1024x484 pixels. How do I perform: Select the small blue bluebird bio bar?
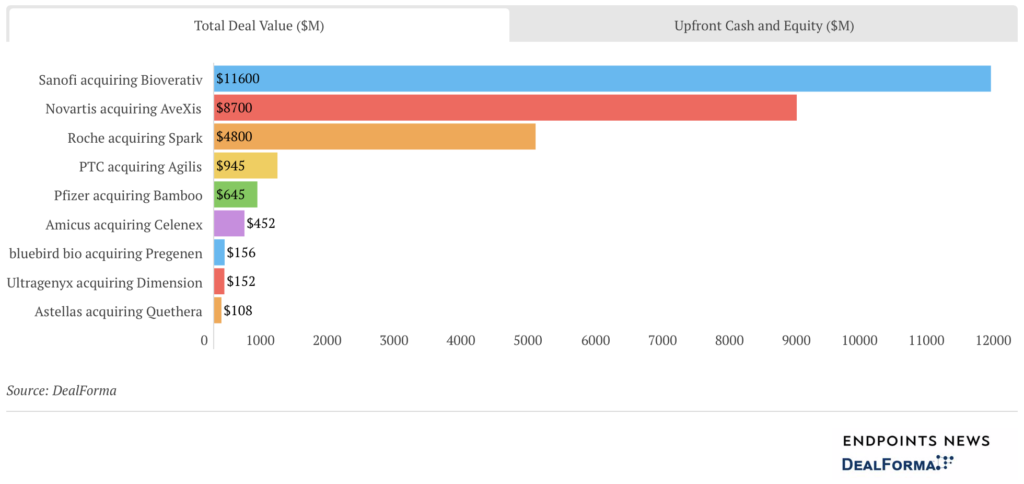click(219, 252)
